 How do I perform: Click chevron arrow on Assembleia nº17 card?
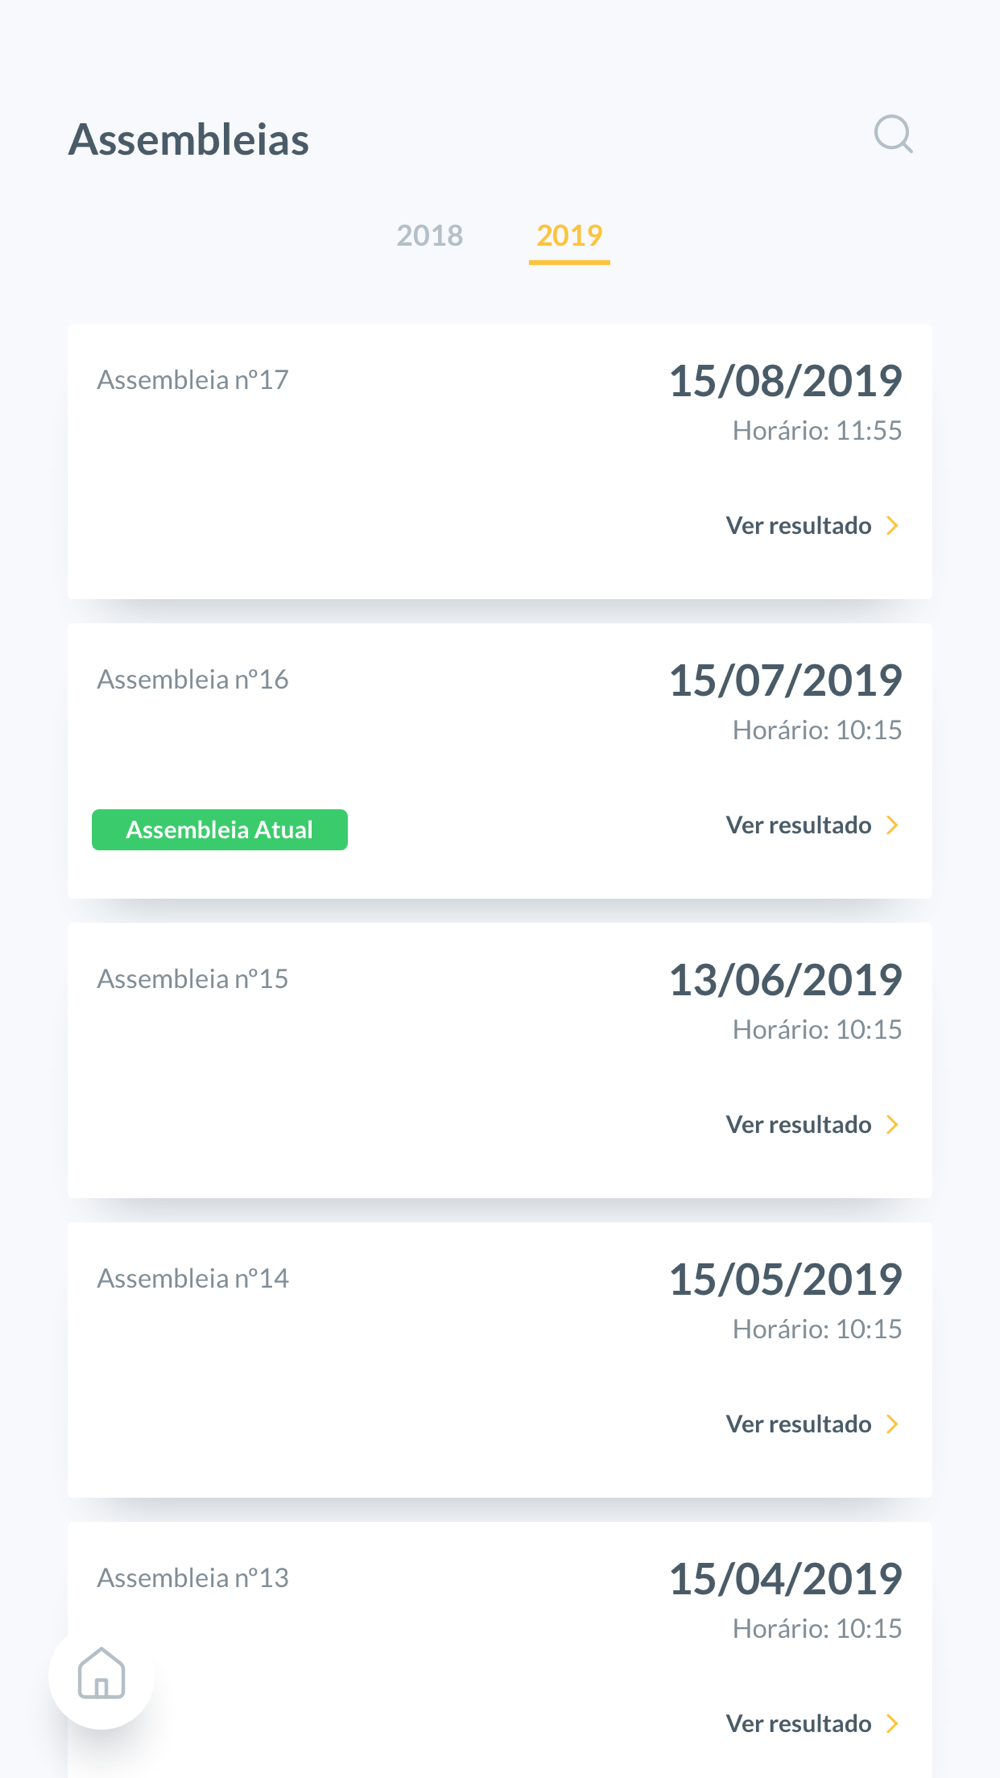click(893, 525)
